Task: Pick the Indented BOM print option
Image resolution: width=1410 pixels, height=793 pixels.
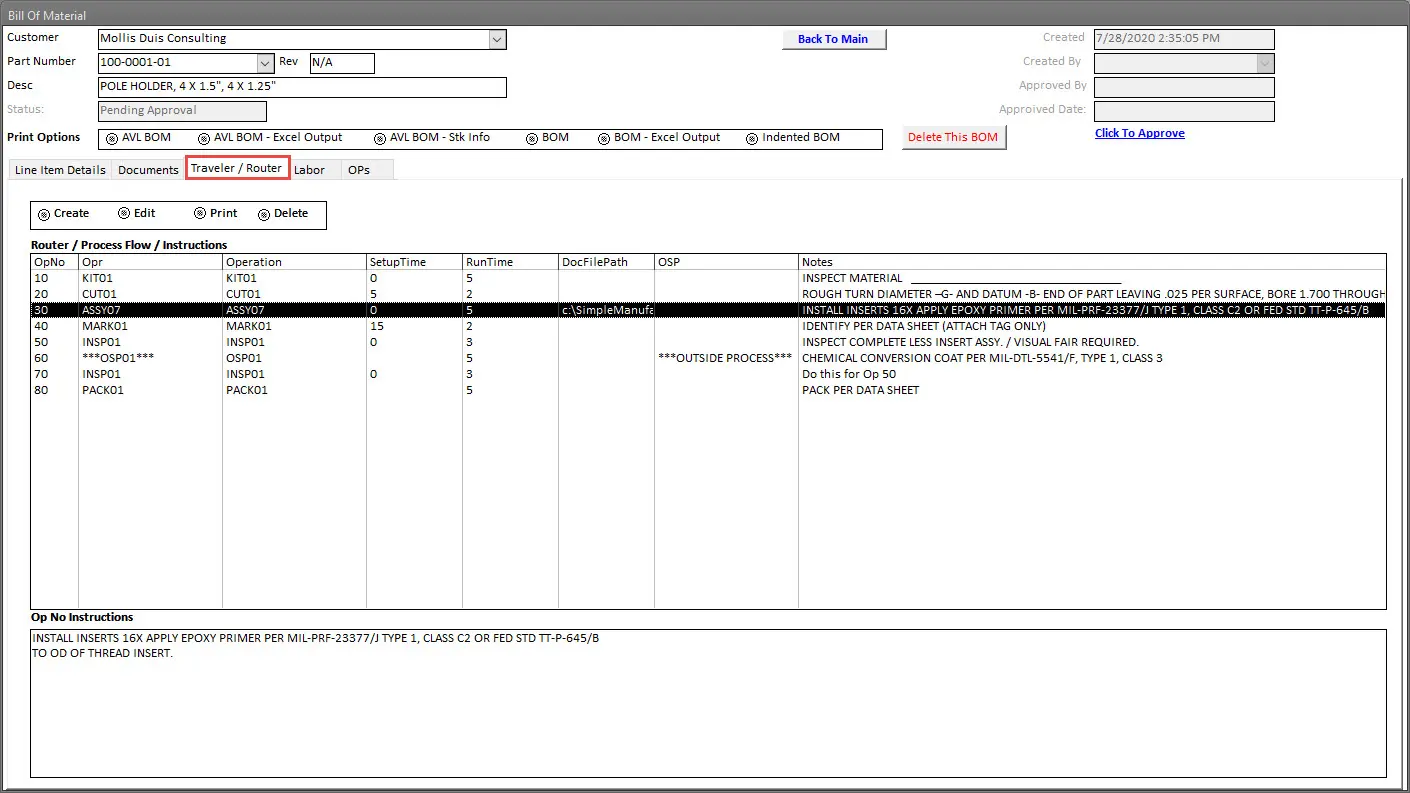Action: click(752, 139)
